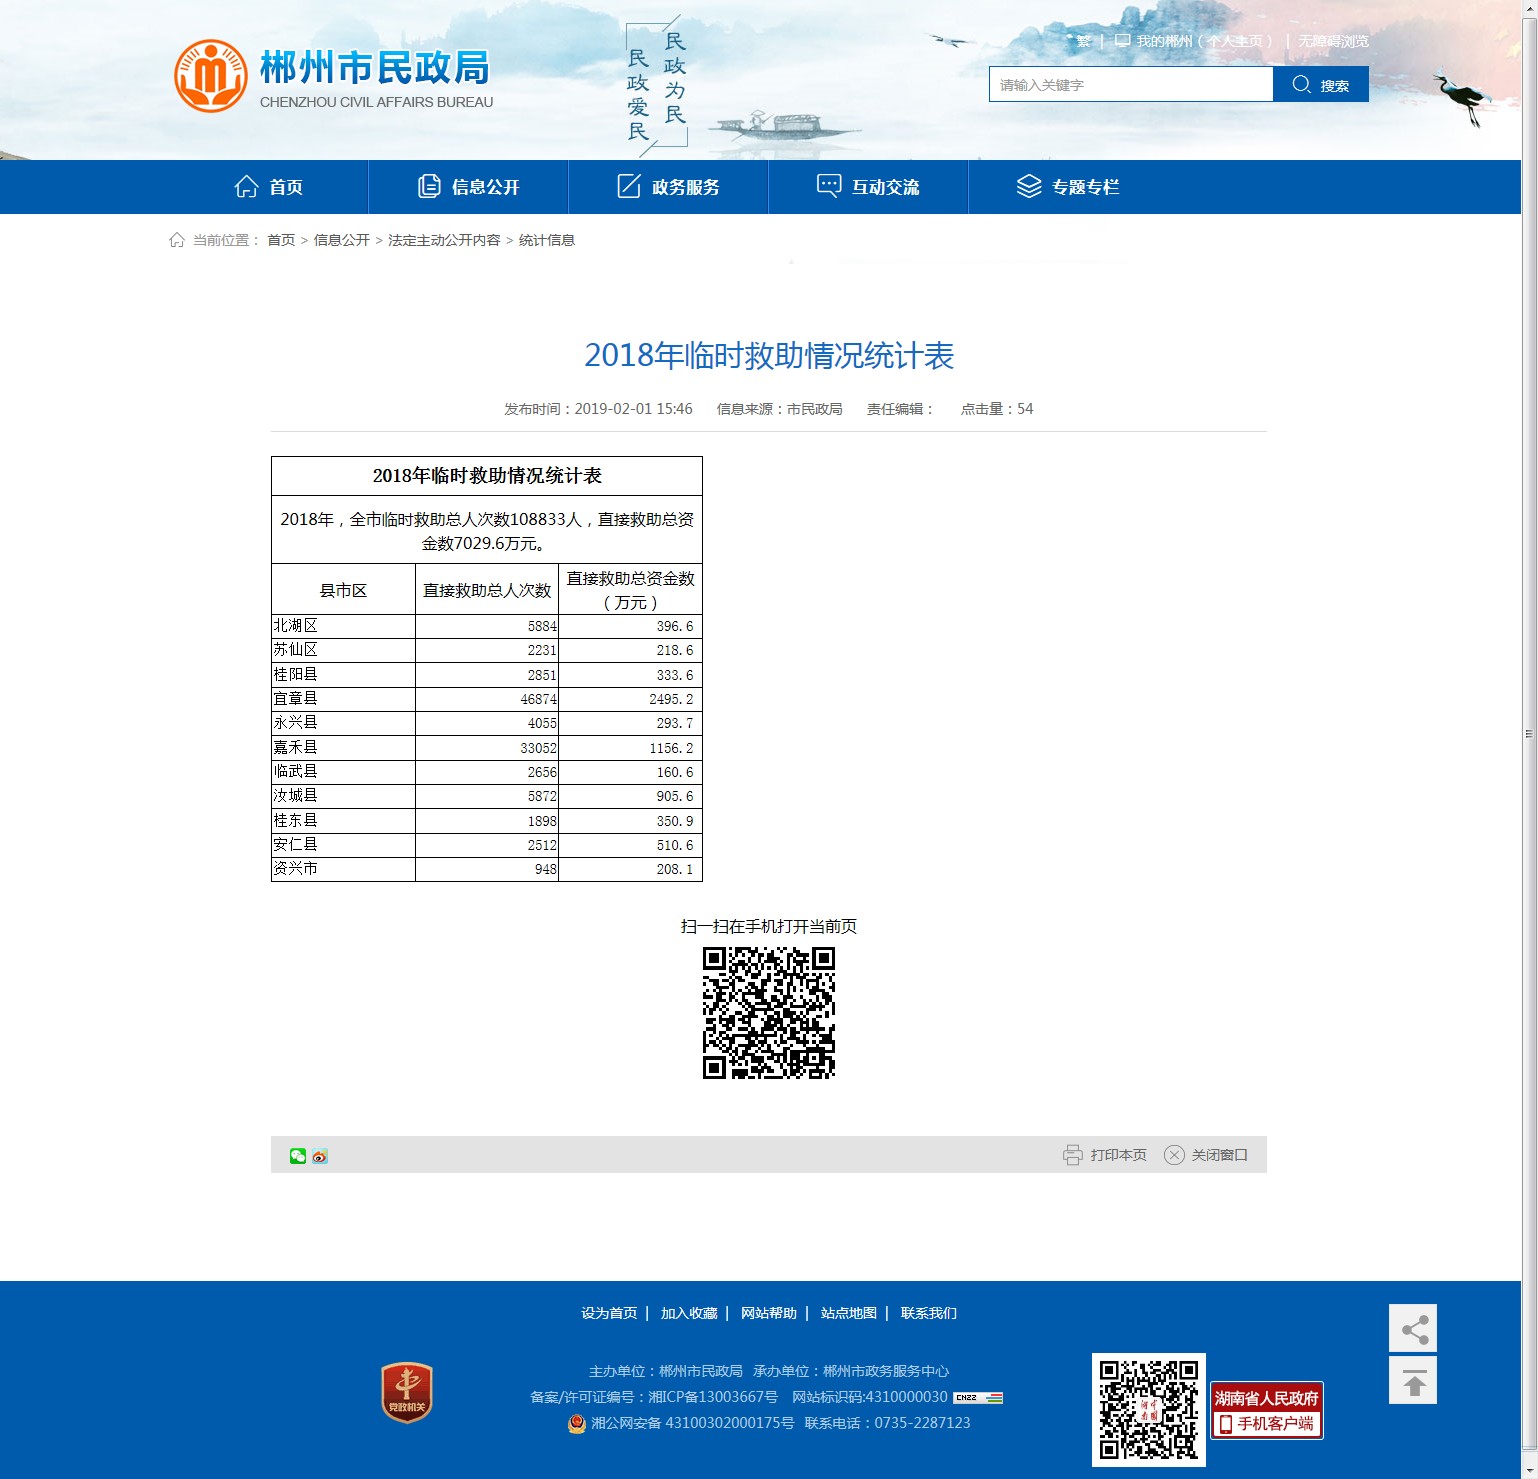This screenshot has width=1538, height=1479.
Task: Click the keyword search input field
Action: coord(1130,85)
